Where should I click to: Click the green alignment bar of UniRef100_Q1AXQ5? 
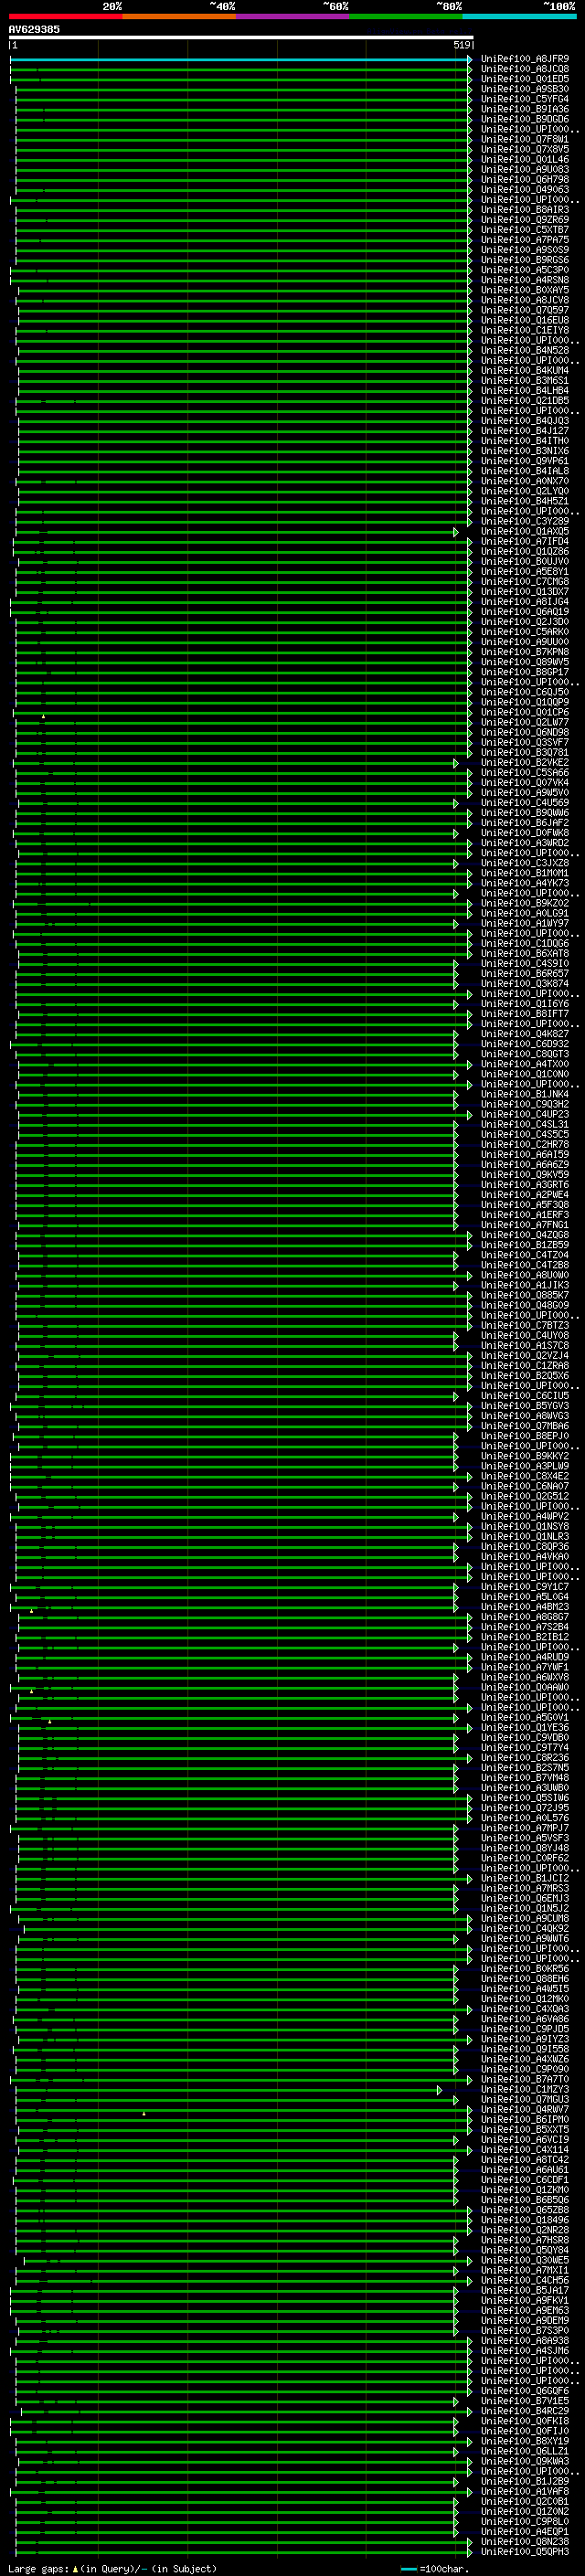click(x=236, y=532)
